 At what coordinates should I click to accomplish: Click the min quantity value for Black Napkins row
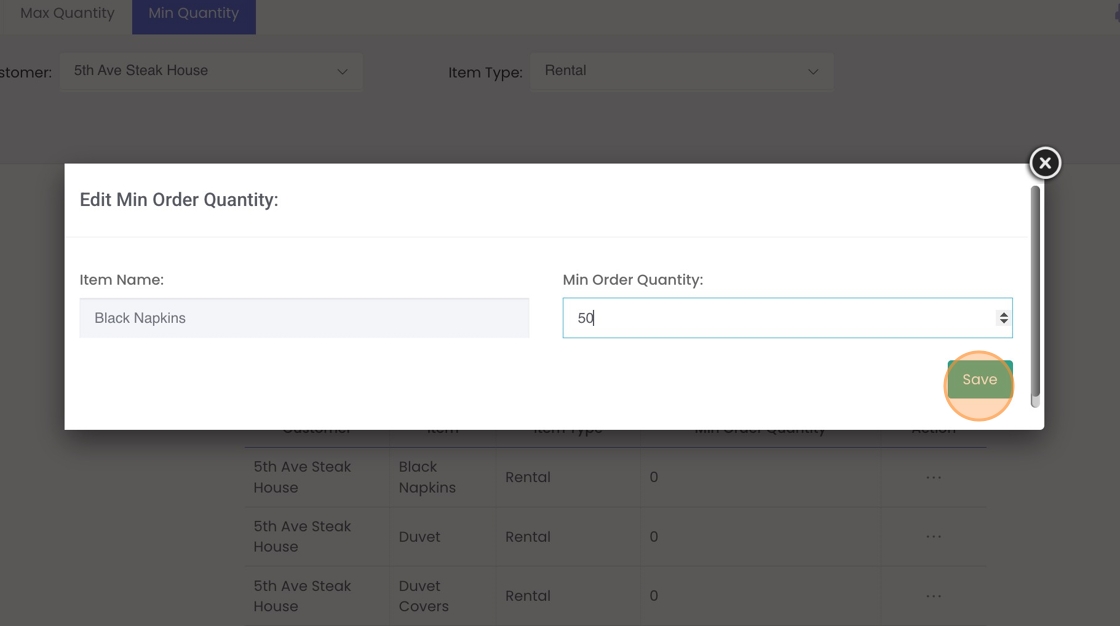tap(654, 477)
